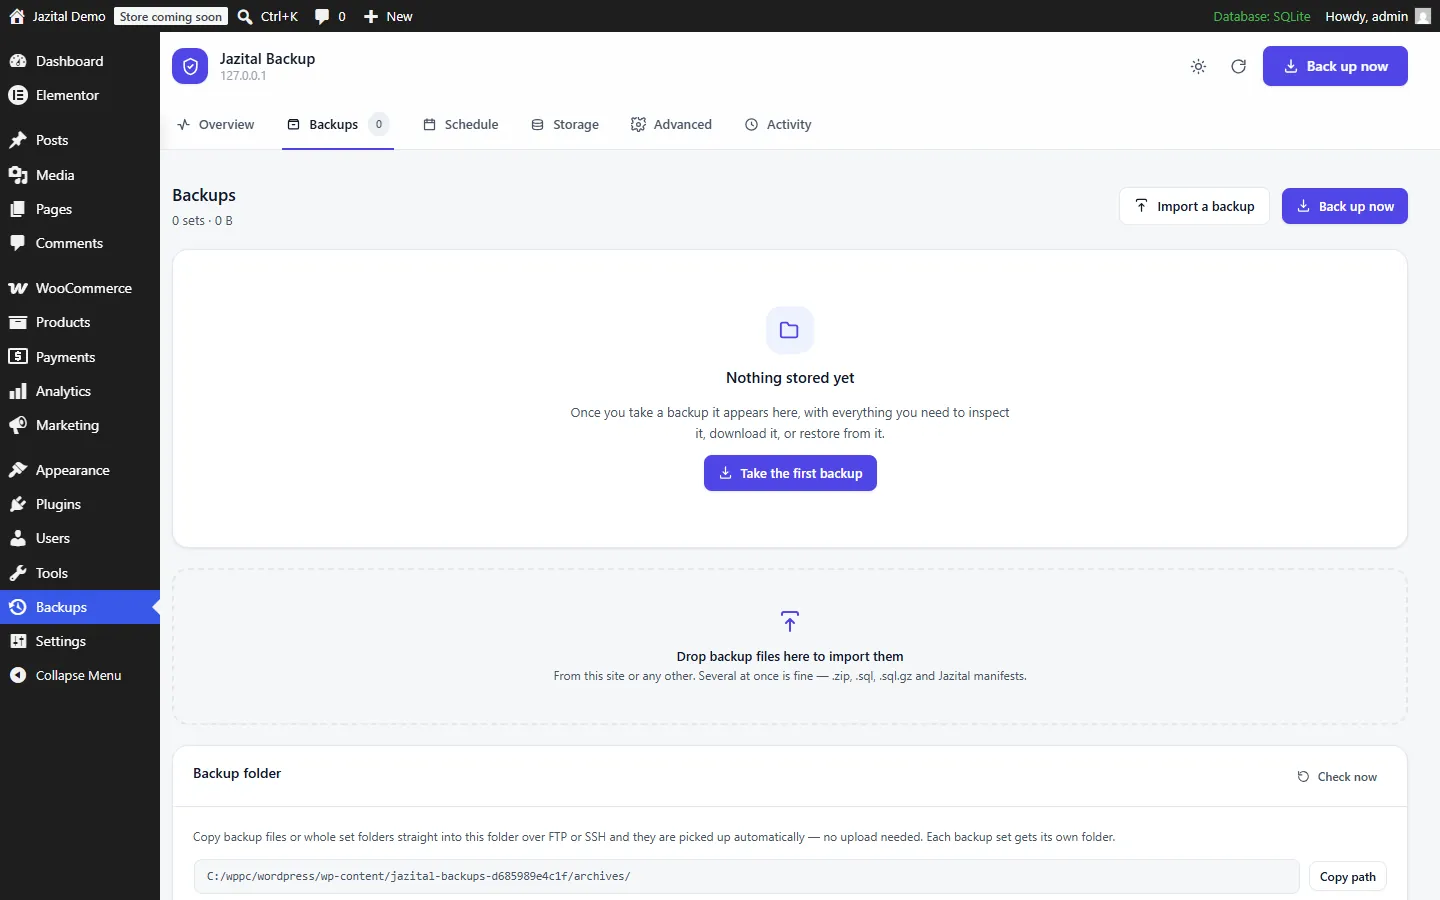Click Import a backup button
The height and width of the screenshot is (900, 1440).
(x=1194, y=206)
